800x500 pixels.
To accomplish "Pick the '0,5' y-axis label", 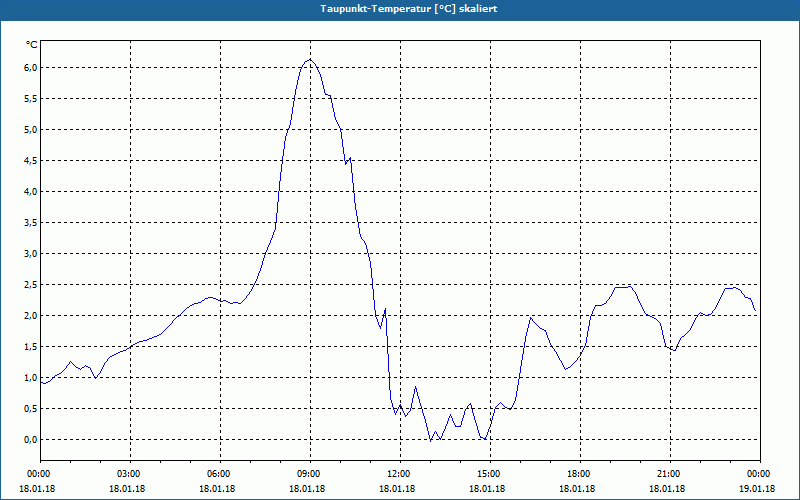I will [x=31, y=409].
